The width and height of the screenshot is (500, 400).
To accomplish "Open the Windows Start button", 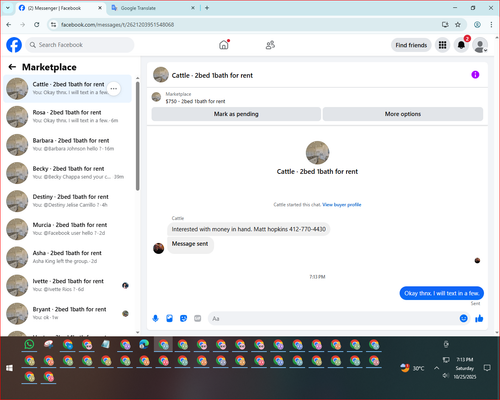I will [x=9, y=368].
